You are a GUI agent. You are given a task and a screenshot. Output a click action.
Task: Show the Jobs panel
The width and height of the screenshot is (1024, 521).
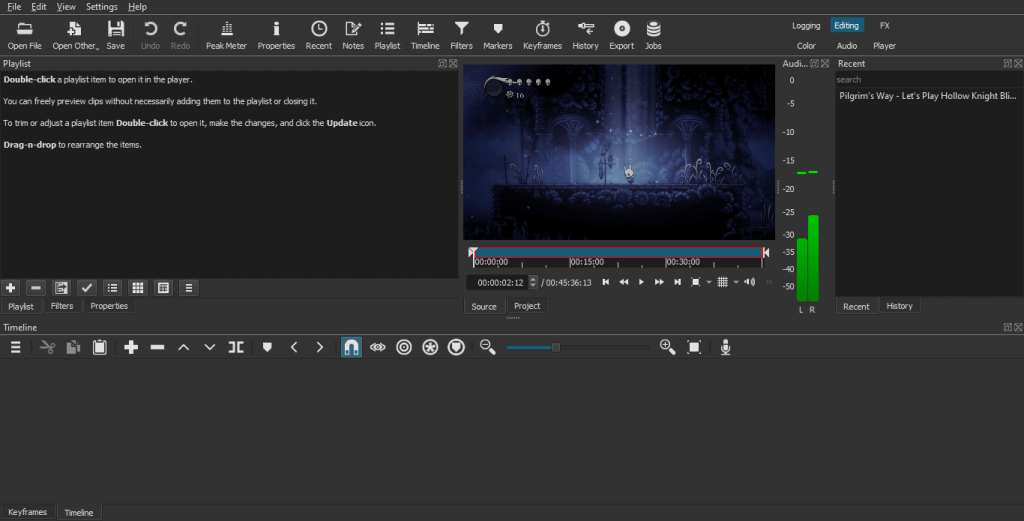tap(653, 35)
